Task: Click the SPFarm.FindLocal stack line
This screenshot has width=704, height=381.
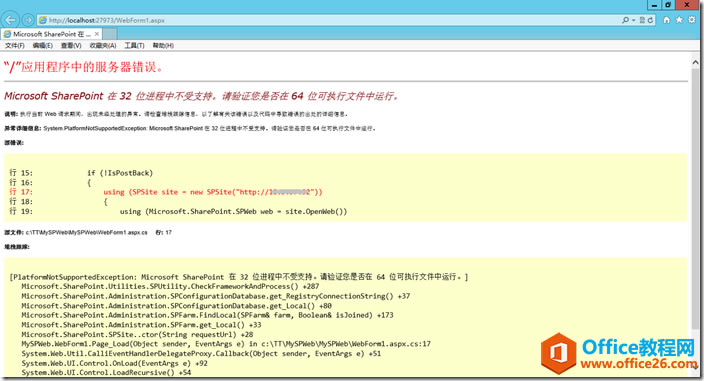Action: tap(207, 315)
